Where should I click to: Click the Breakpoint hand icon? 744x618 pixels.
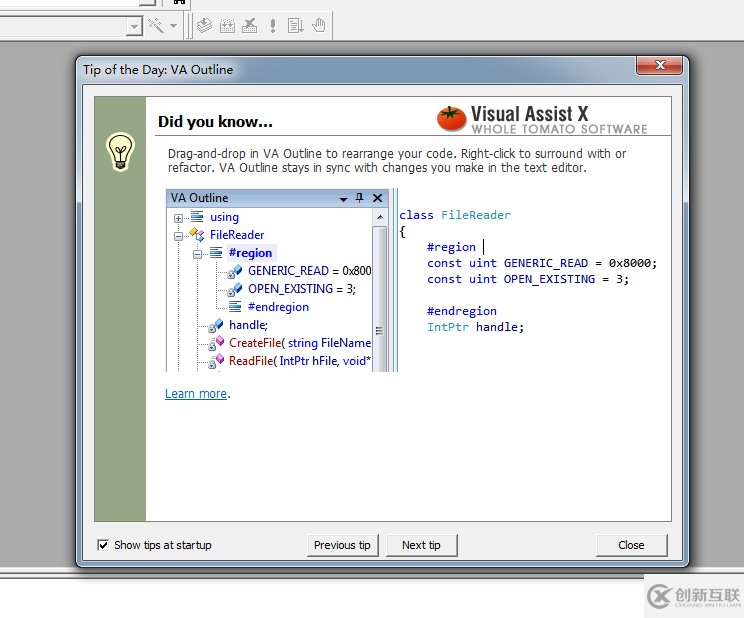319,26
